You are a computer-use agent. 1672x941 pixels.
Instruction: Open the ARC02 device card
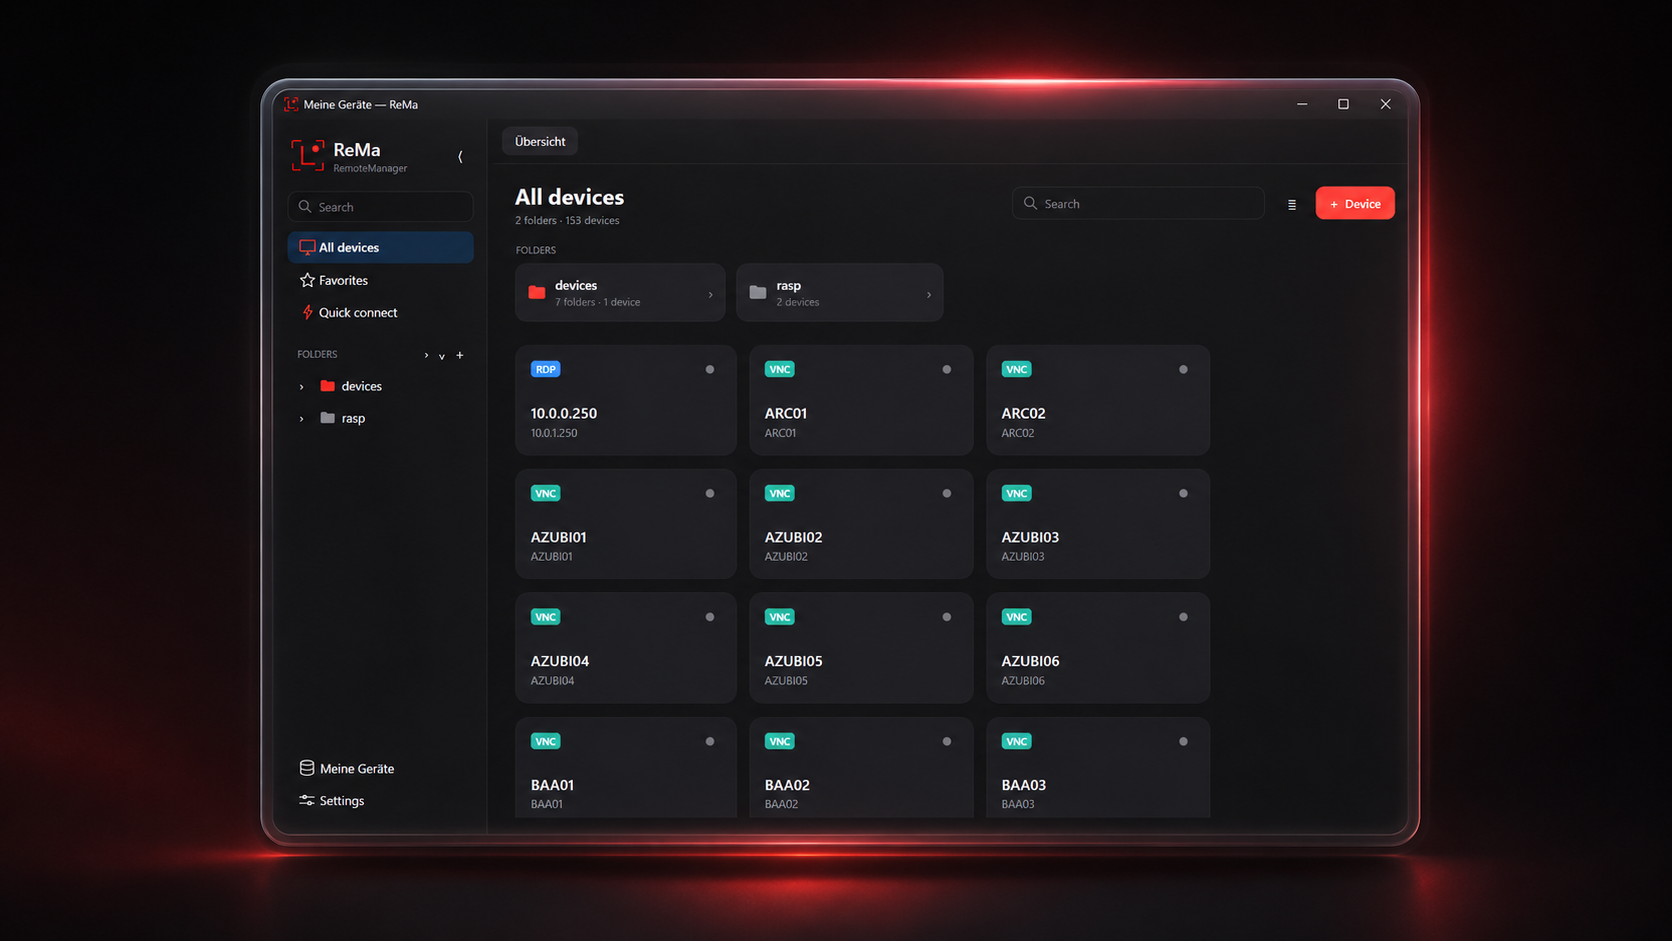point(1098,400)
